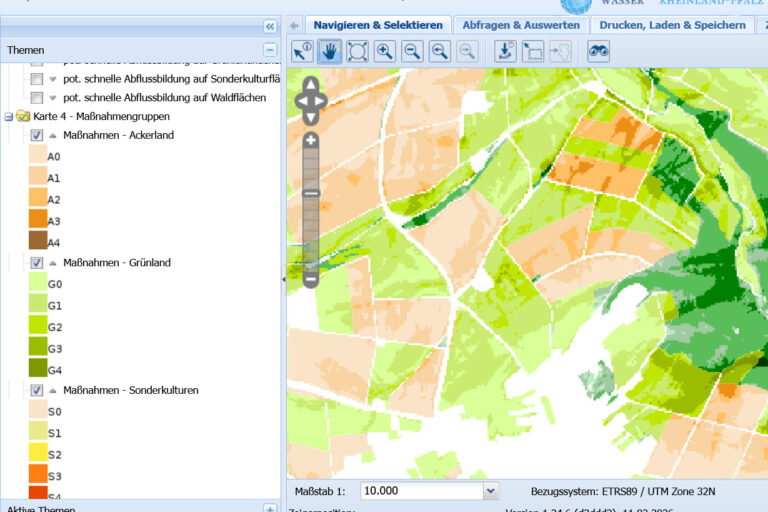Click the G1 legend label
The image size is (768, 512).
click(x=55, y=306)
